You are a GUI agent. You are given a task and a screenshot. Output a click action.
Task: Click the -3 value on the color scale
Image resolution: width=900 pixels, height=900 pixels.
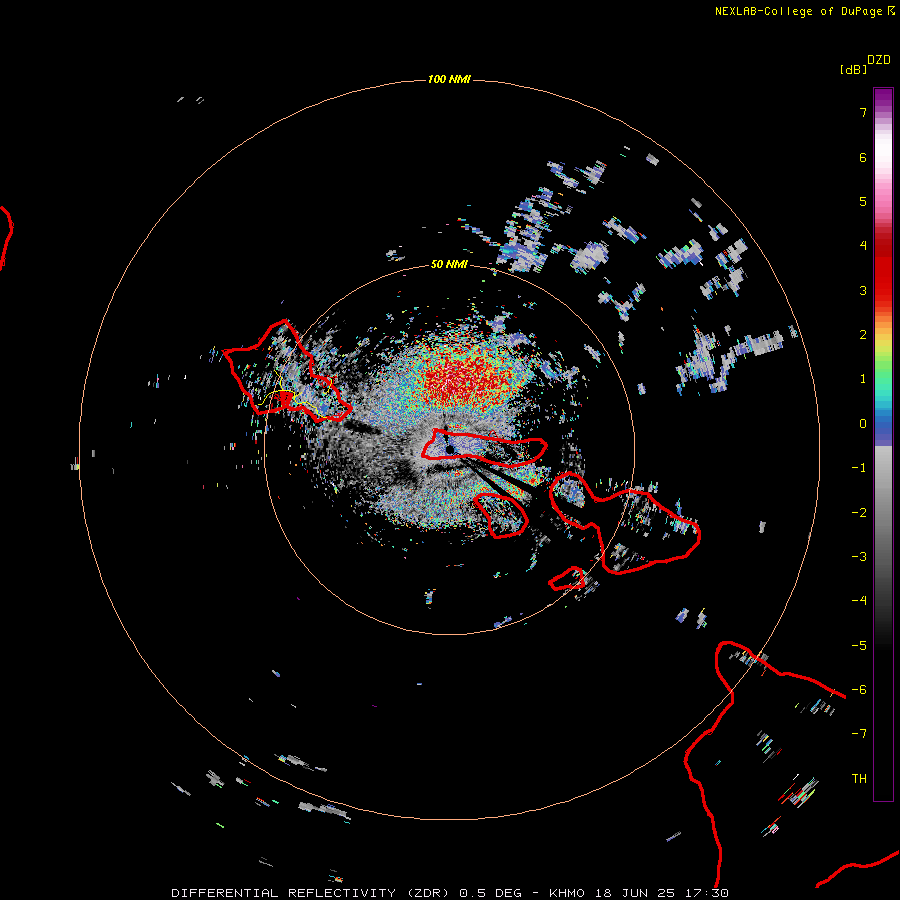click(x=859, y=557)
